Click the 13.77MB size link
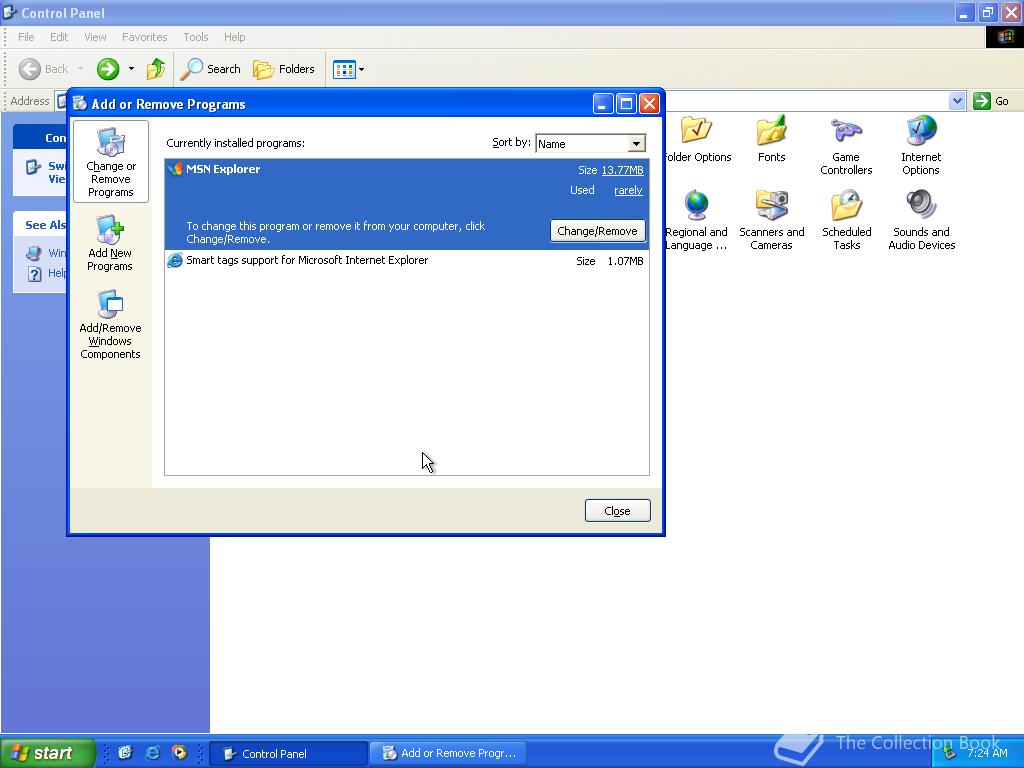 coord(622,170)
